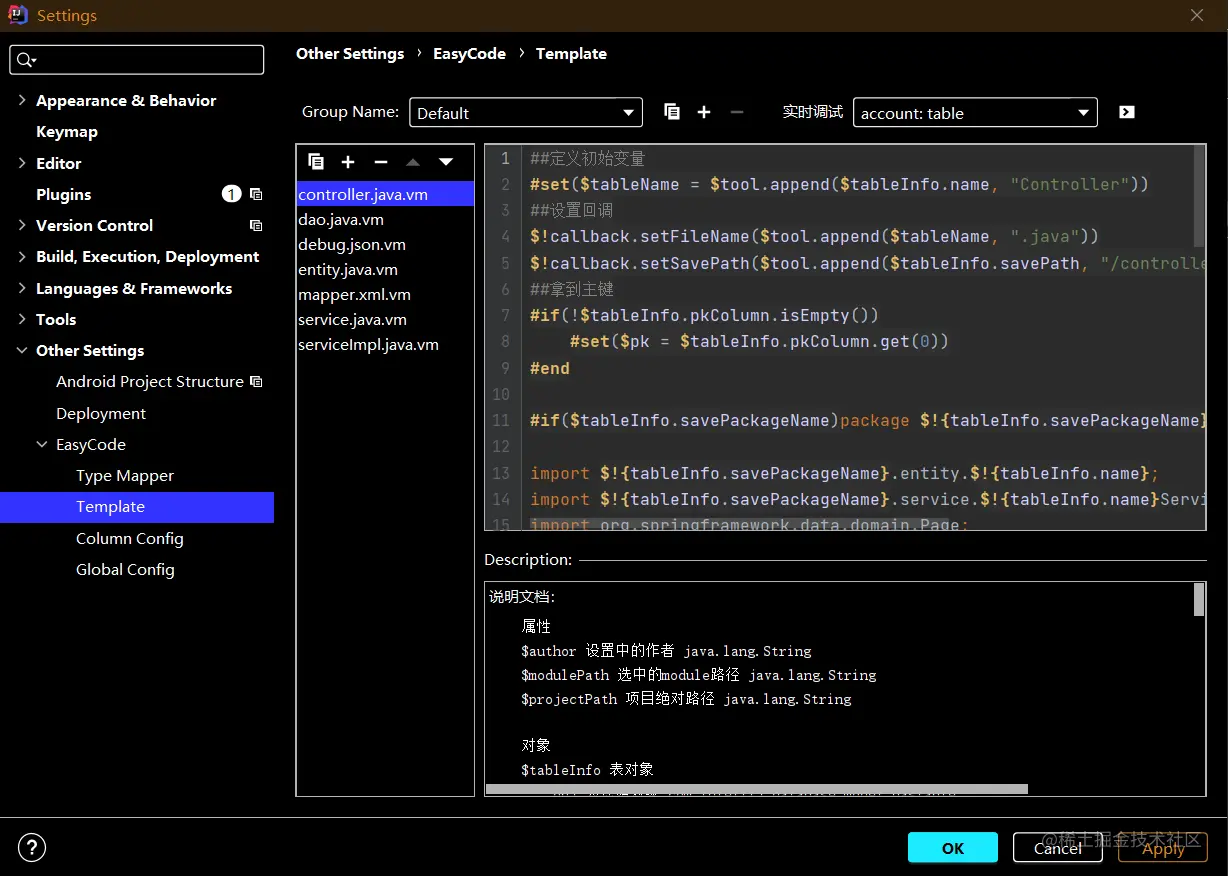1228x876 pixels.
Task: Open the Plugins settings page
Action: [x=63, y=194]
